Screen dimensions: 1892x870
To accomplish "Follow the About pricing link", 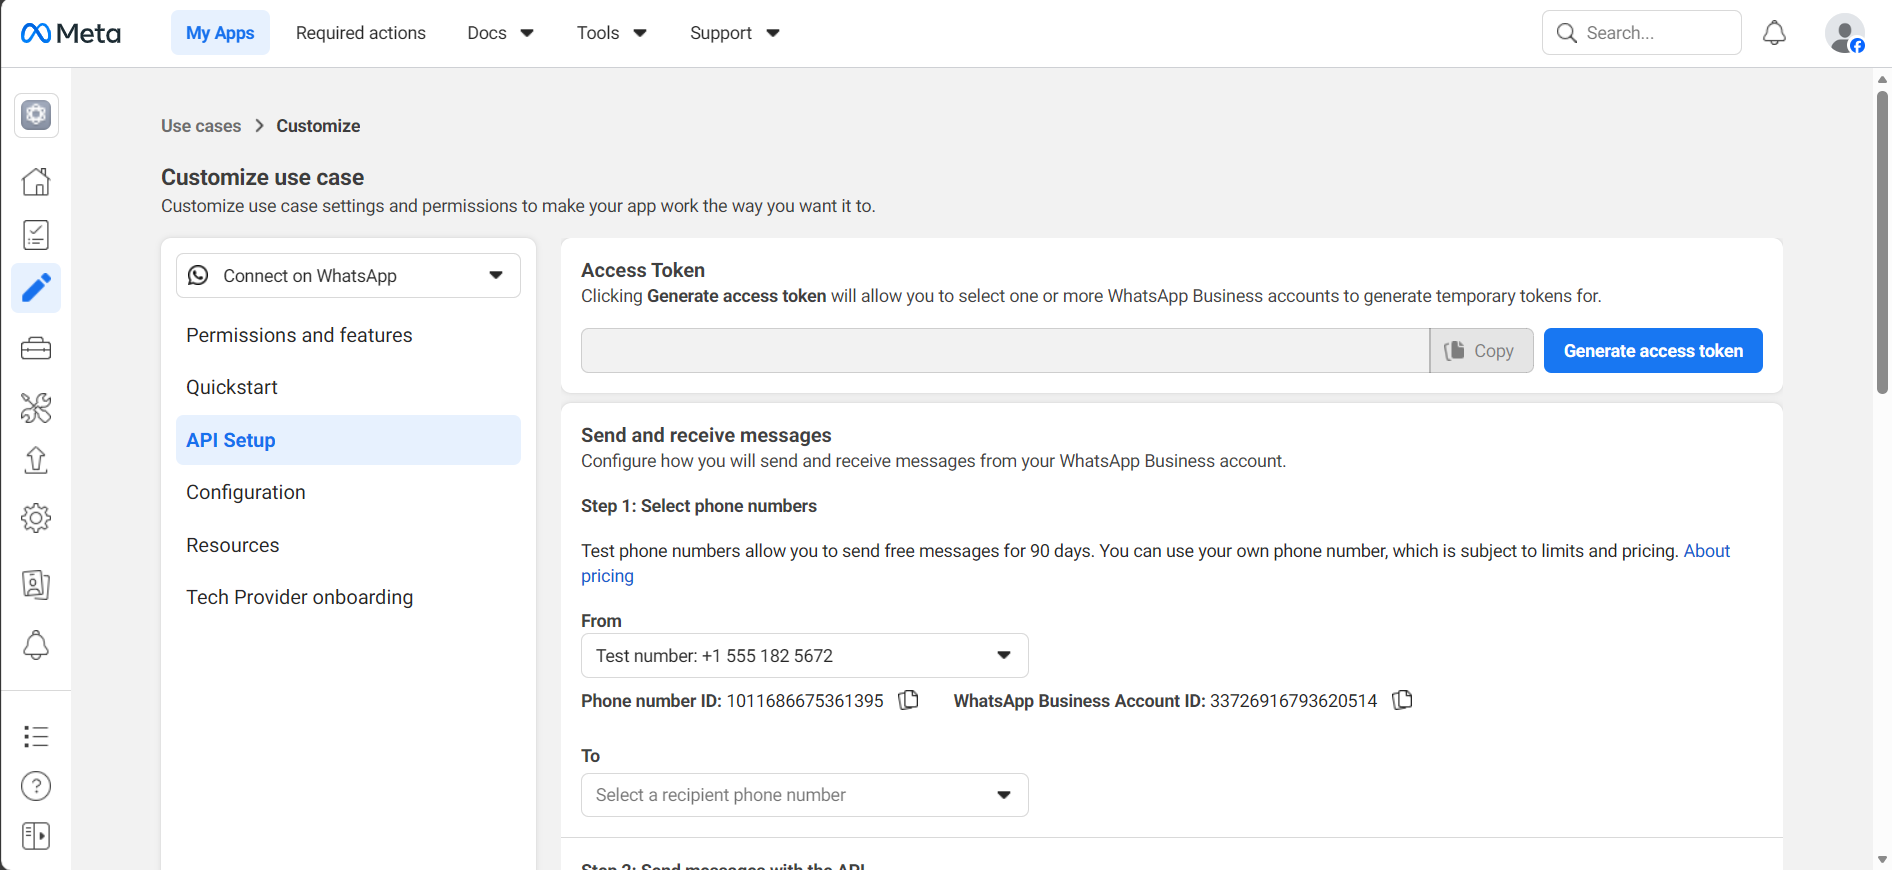I will tap(1706, 551).
